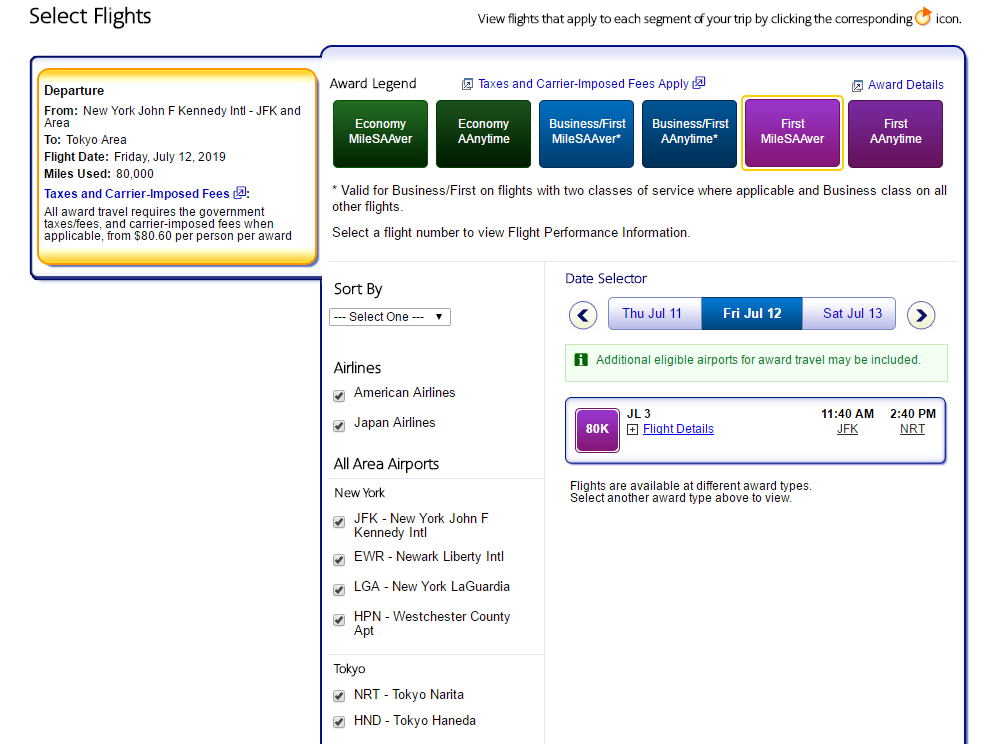Click the 11:40 AM departure time
The image size is (985, 744).
coord(847,413)
